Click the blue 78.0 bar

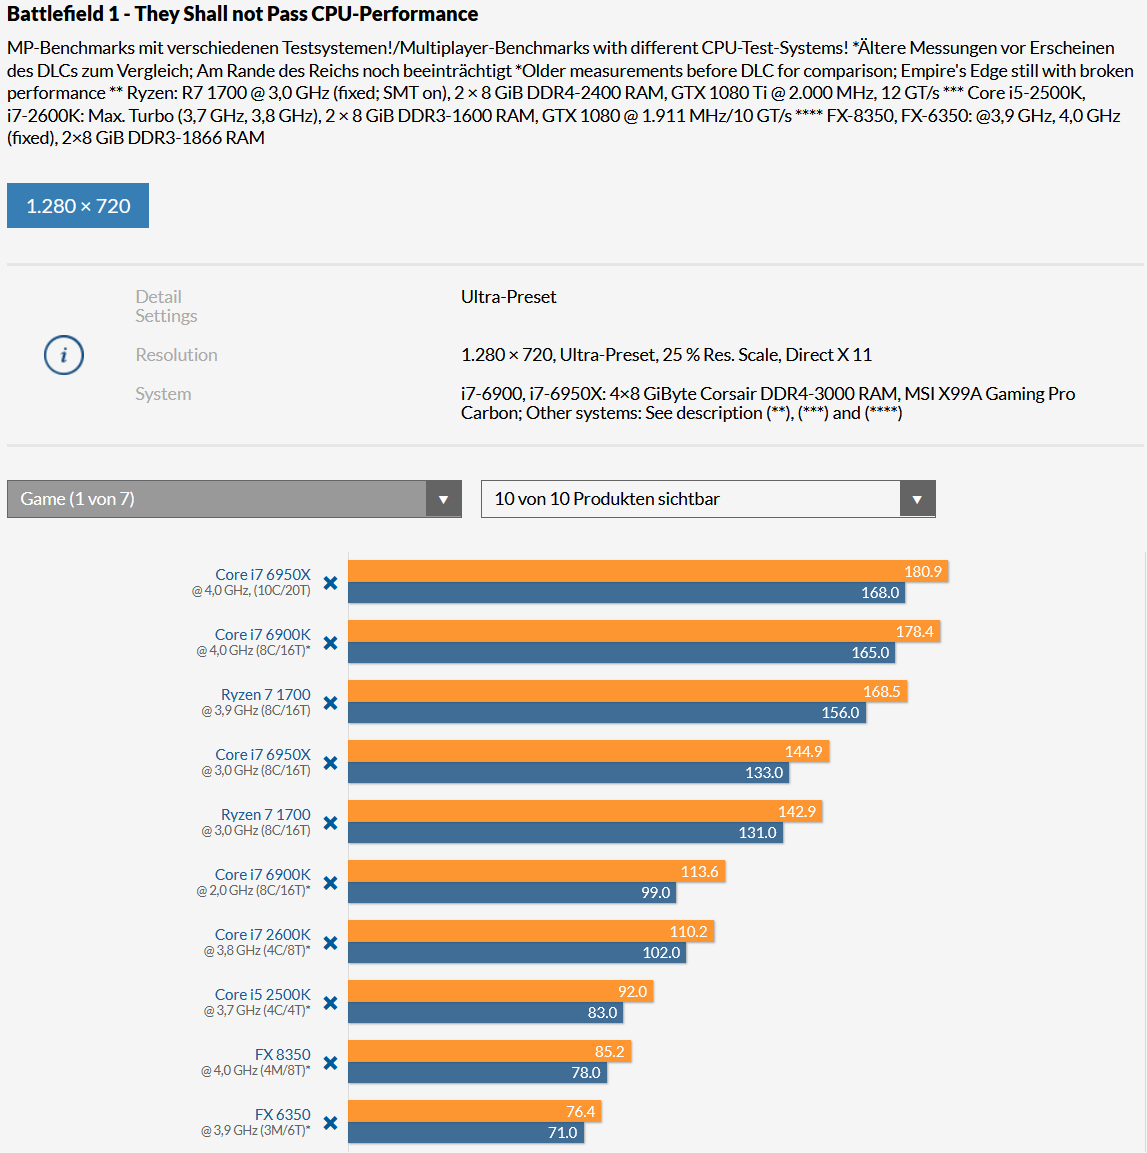click(x=478, y=1073)
